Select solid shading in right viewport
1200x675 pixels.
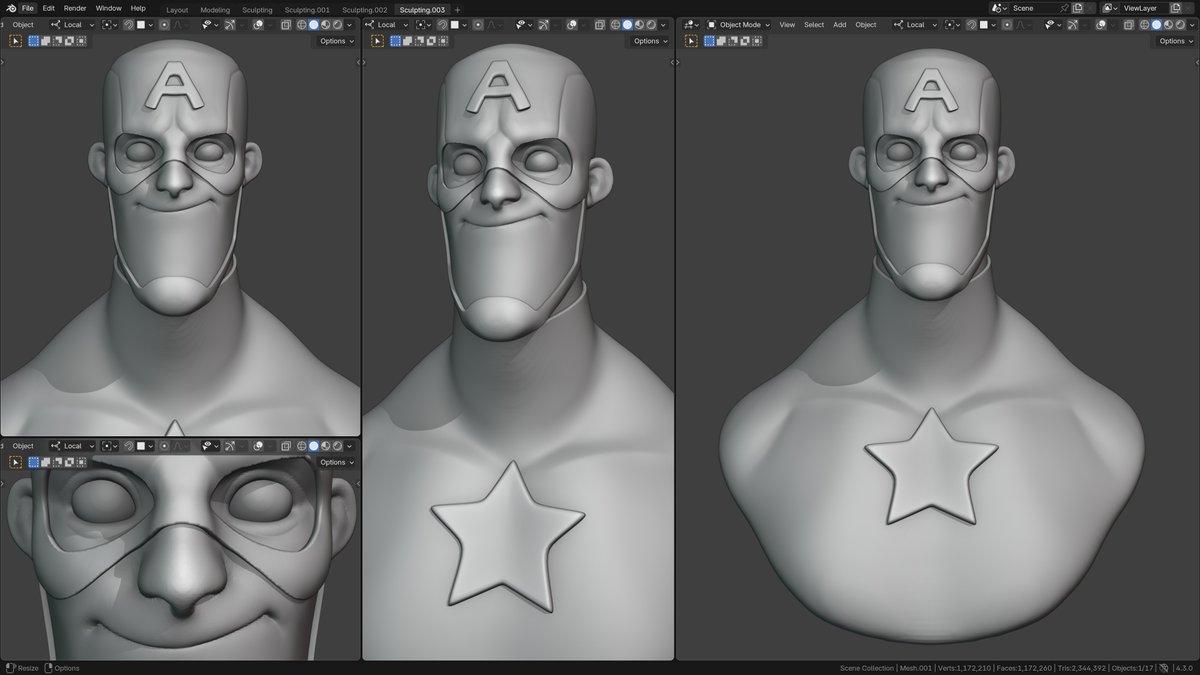pyautogui.click(x=1156, y=25)
